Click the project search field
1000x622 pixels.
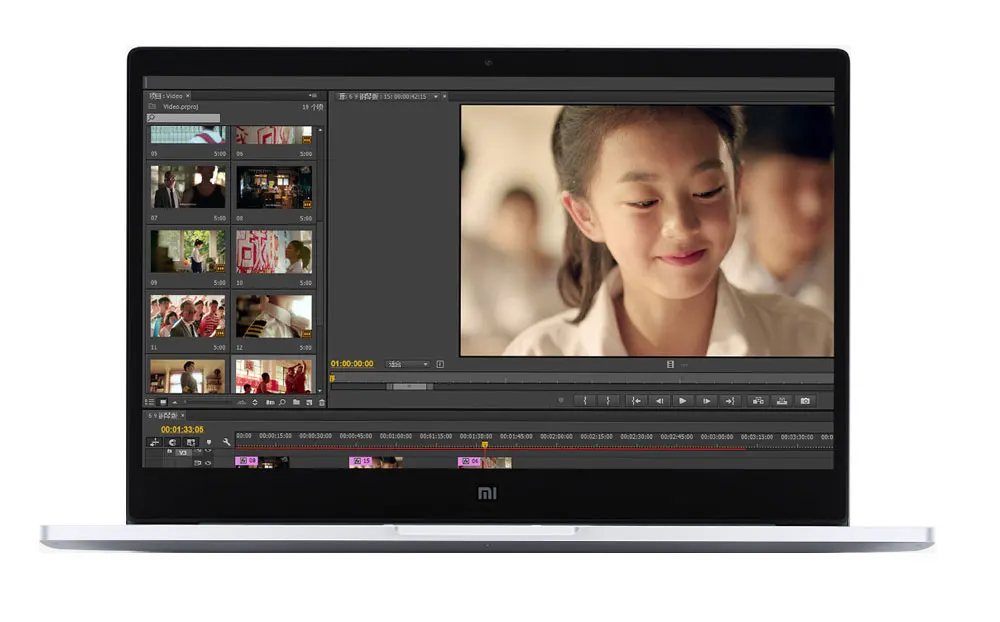tap(184, 118)
